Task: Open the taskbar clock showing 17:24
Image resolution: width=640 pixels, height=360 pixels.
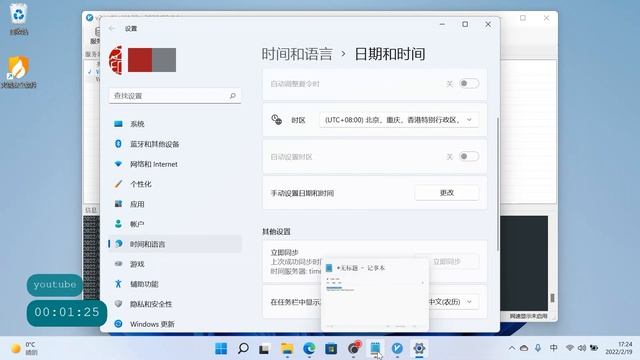Action: (619, 348)
